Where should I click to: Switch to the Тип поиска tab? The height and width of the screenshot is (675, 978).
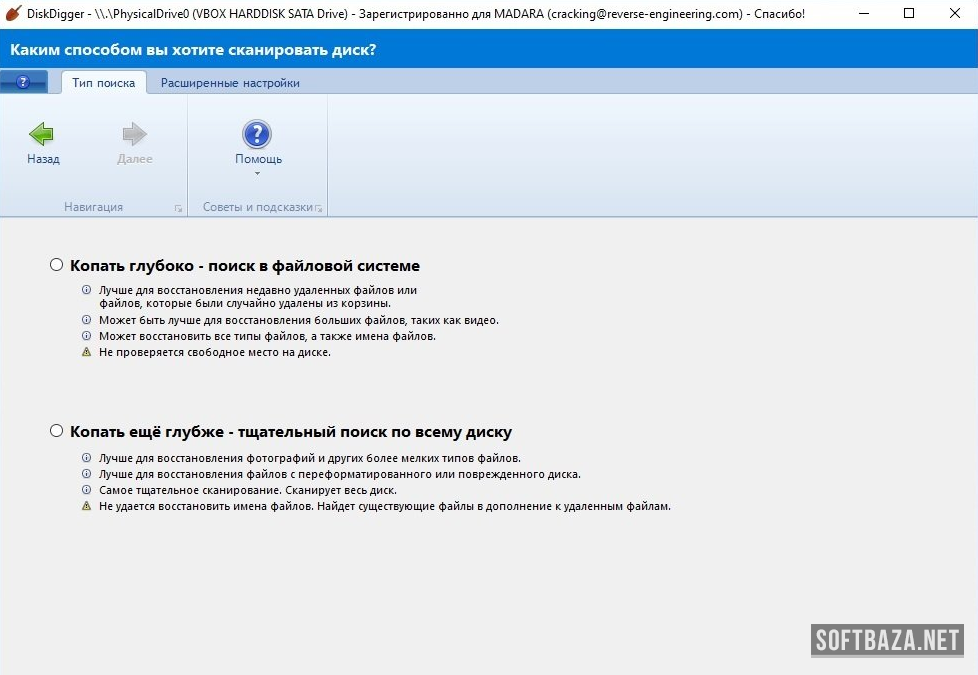click(x=103, y=83)
